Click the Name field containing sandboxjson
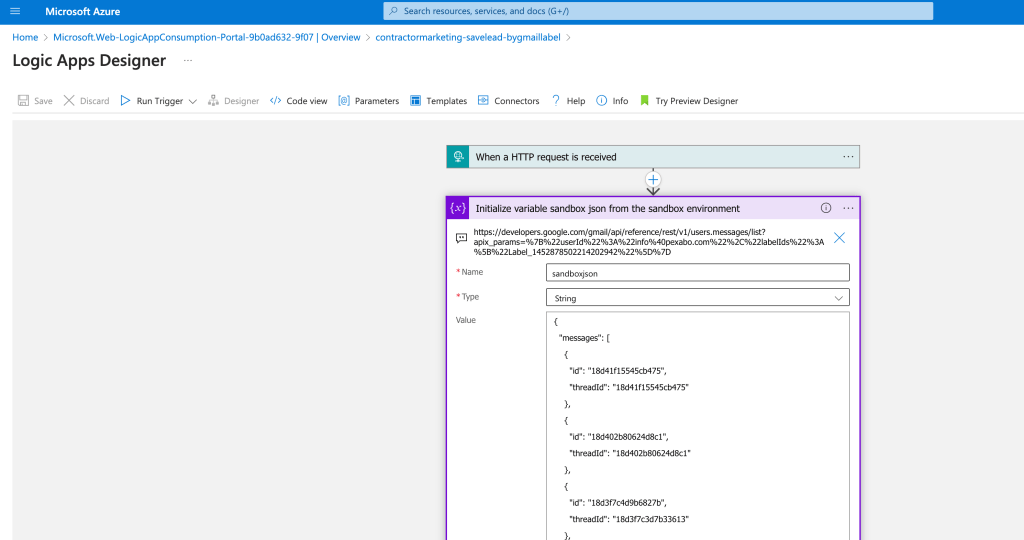Screen dimensions: 1024x540 pos(697,273)
